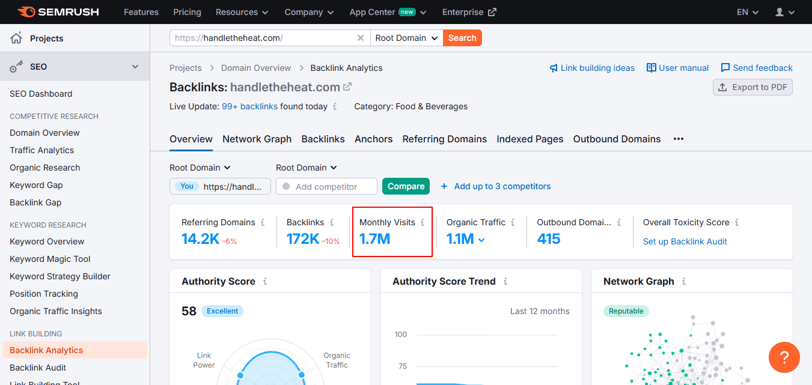Click the Authority Score info icon
Viewport: 812px width, 385px height.
(x=265, y=282)
